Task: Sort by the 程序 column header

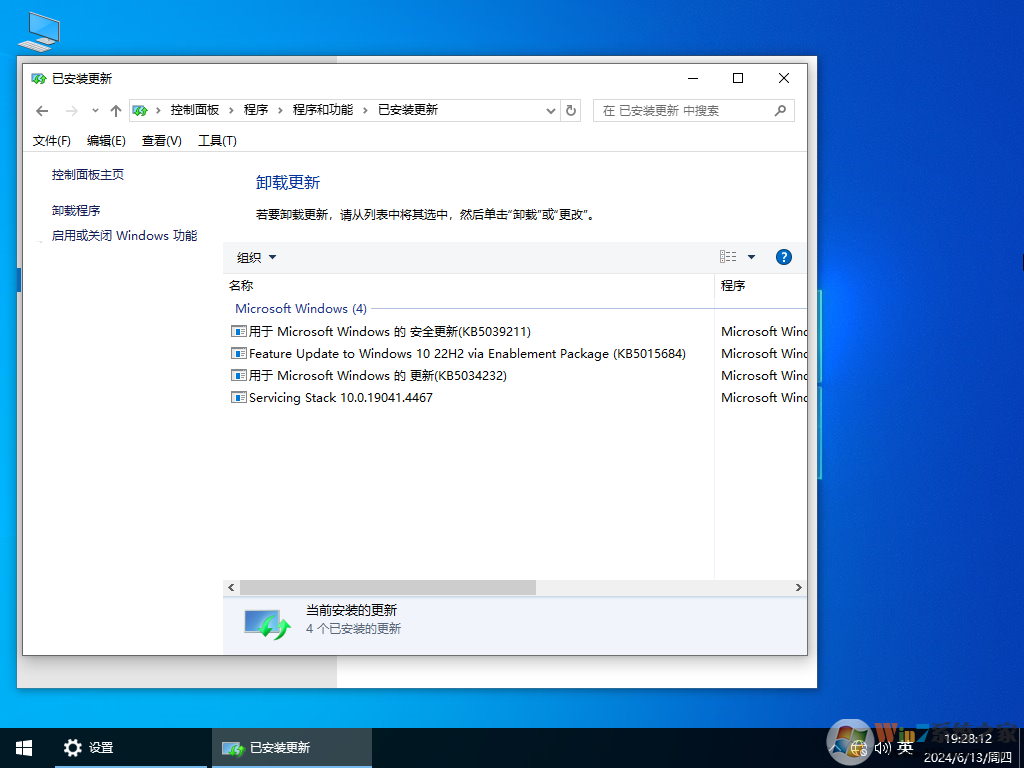Action: pos(761,285)
